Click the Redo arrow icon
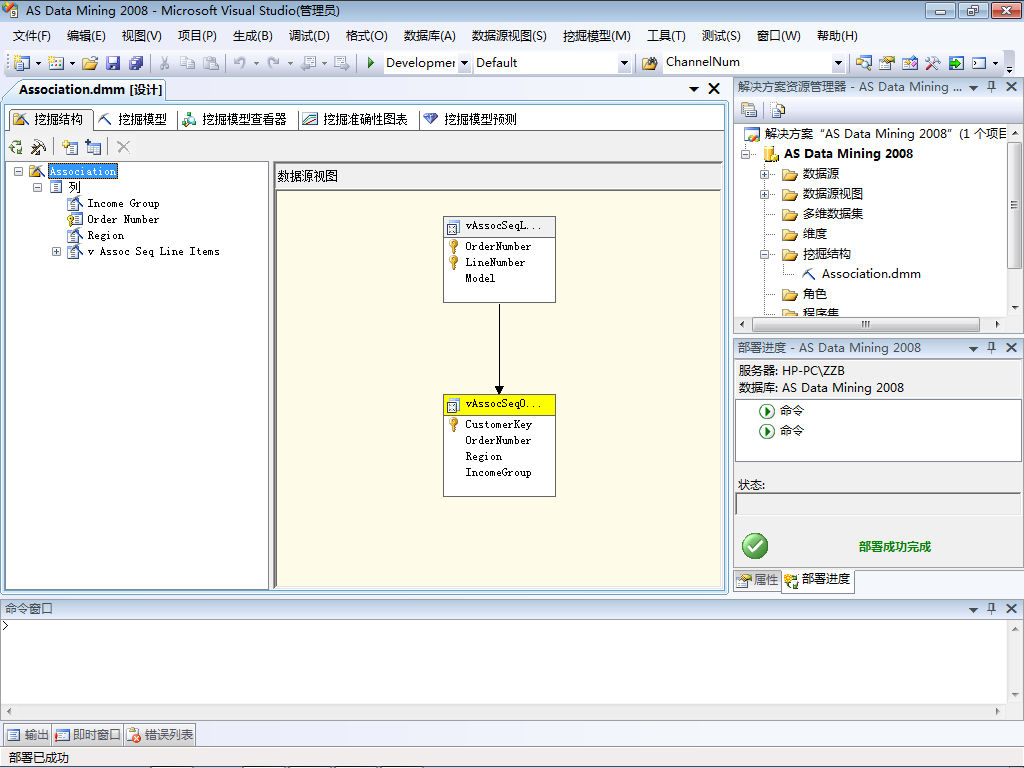The width and height of the screenshot is (1024, 768). click(274, 63)
